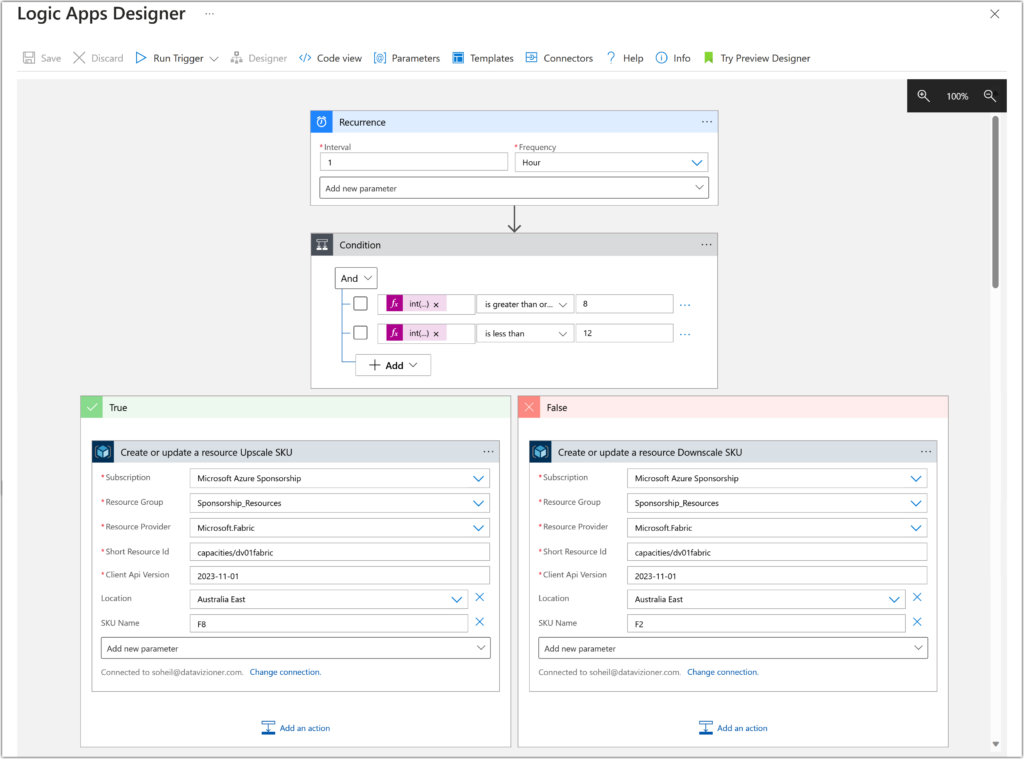Screen dimensions: 1024x759
Task: Click the Discard X icon
Action: (x=79, y=58)
